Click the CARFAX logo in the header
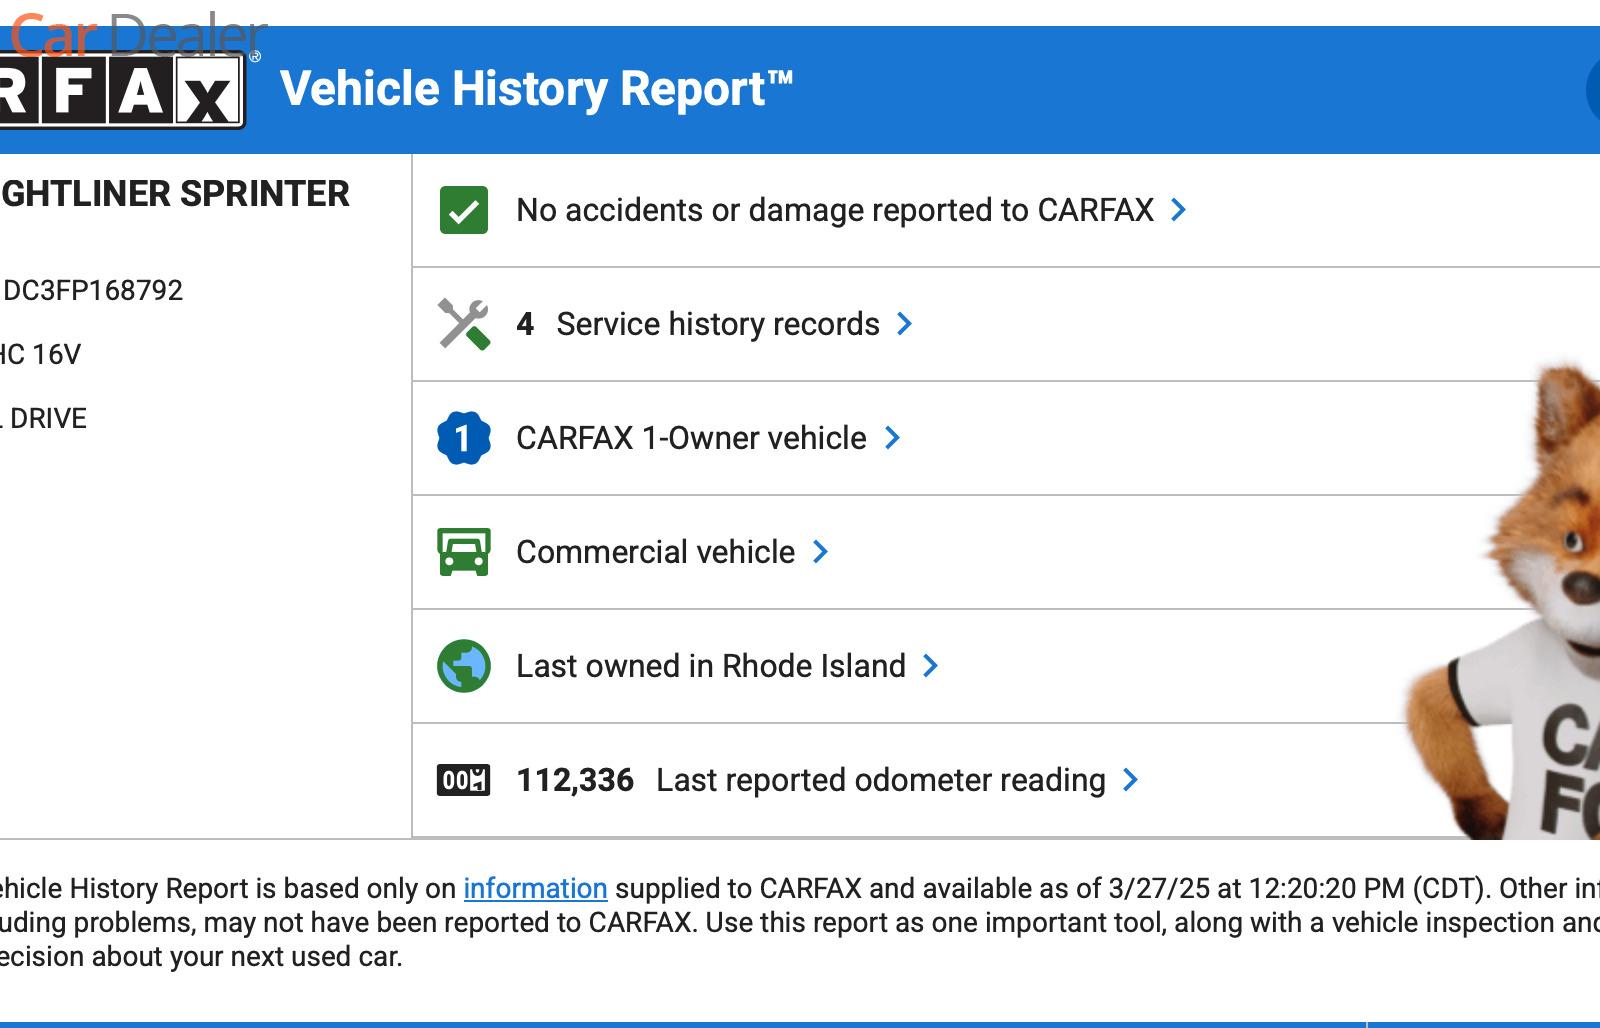 pyautogui.click(x=121, y=92)
